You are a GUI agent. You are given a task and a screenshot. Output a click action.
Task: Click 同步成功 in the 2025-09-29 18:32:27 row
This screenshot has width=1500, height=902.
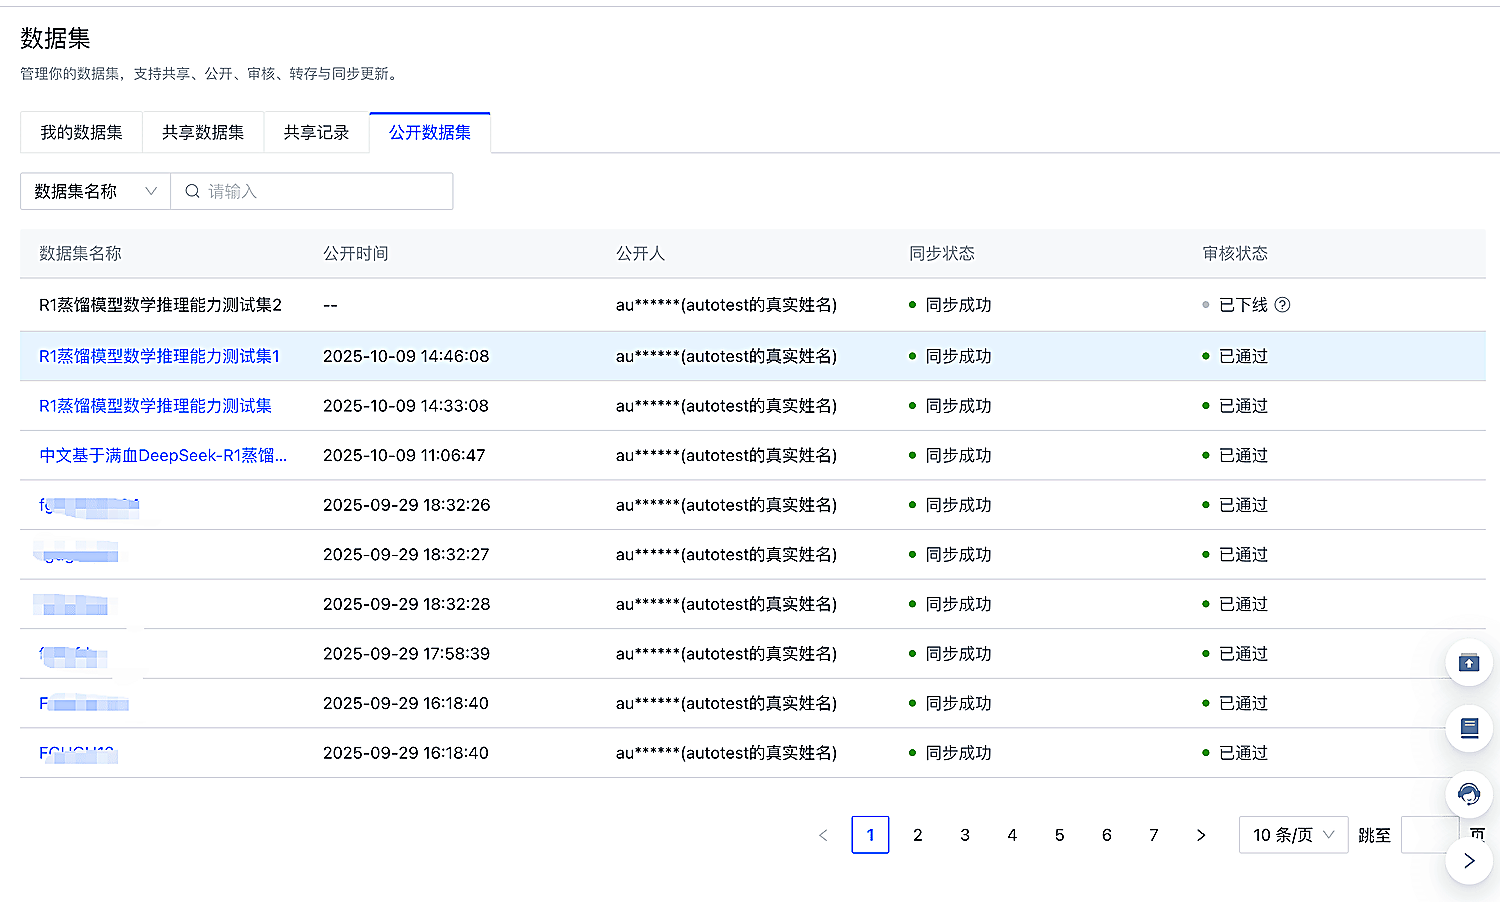958,554
